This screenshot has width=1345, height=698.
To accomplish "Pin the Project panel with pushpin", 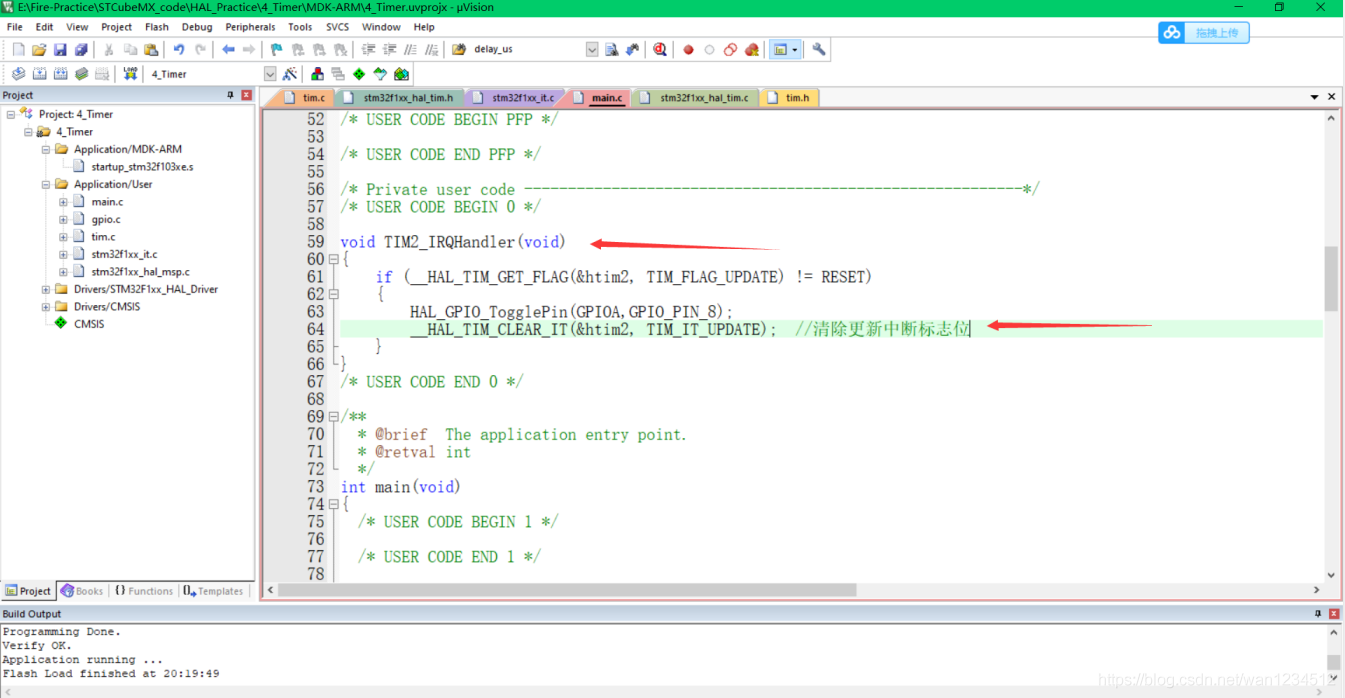I will (x=230, y=95).
